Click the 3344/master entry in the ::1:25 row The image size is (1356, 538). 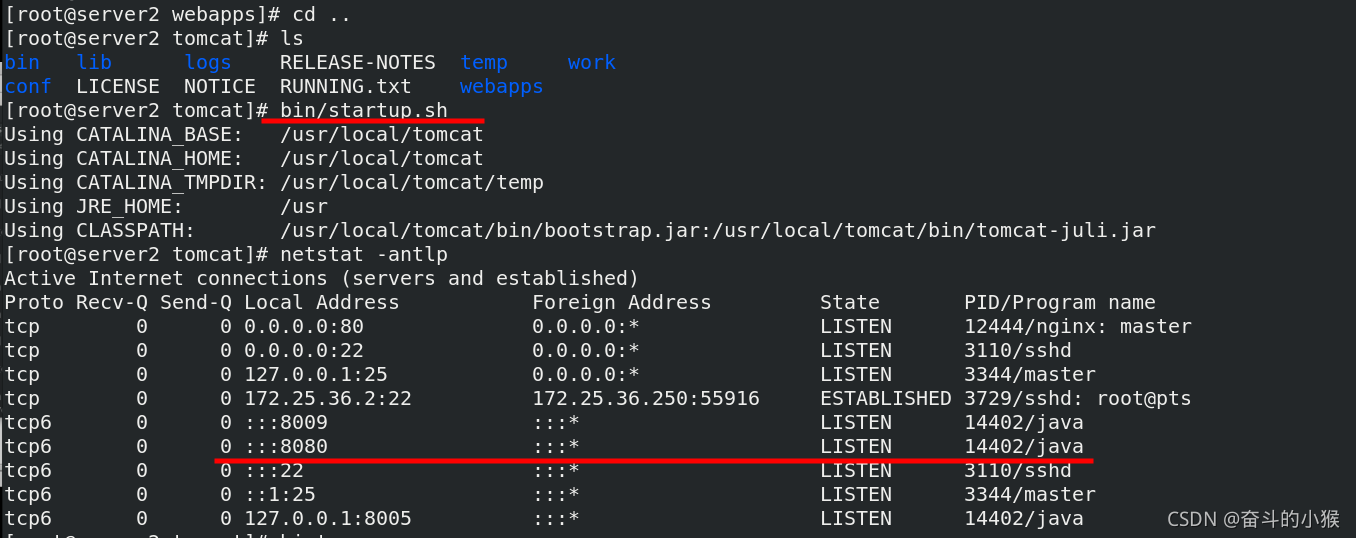(1030, 494)
